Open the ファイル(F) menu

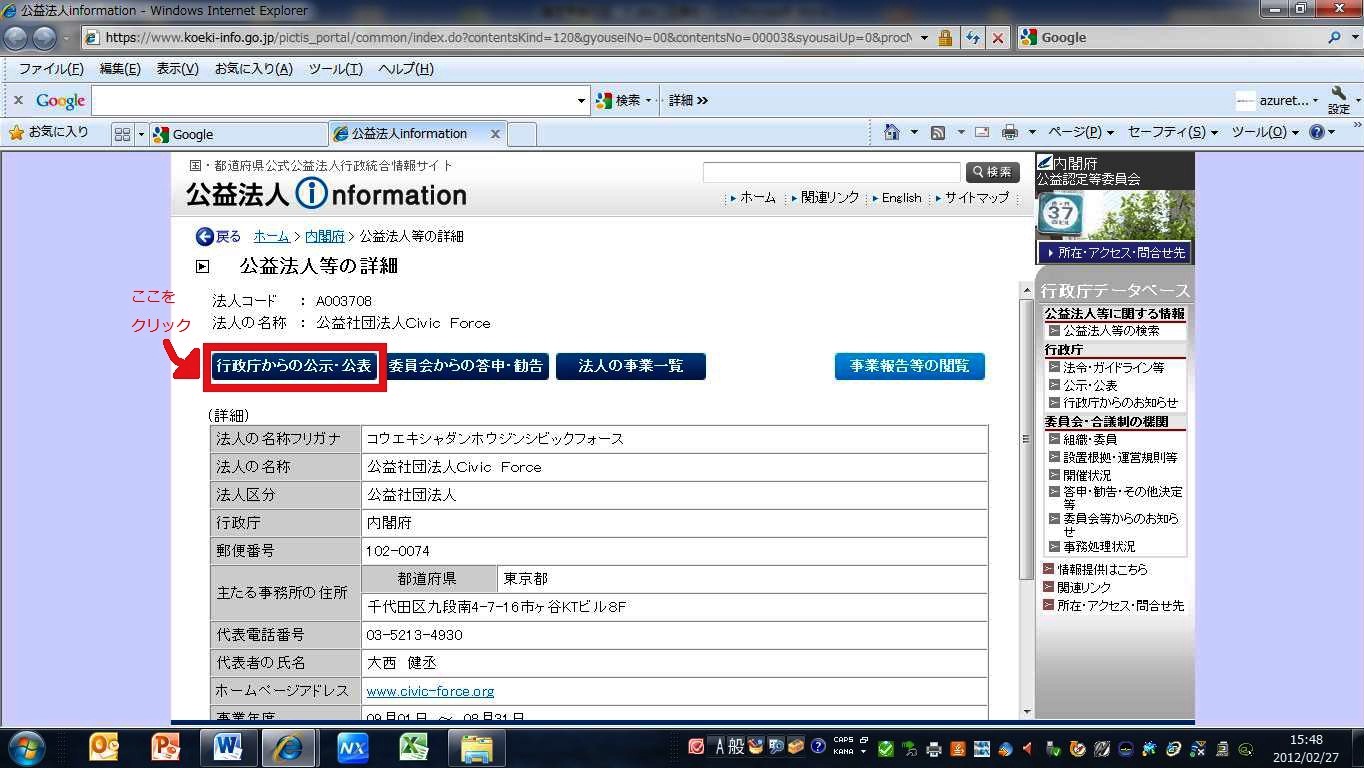pyautogui.click(x=52, y=69)
